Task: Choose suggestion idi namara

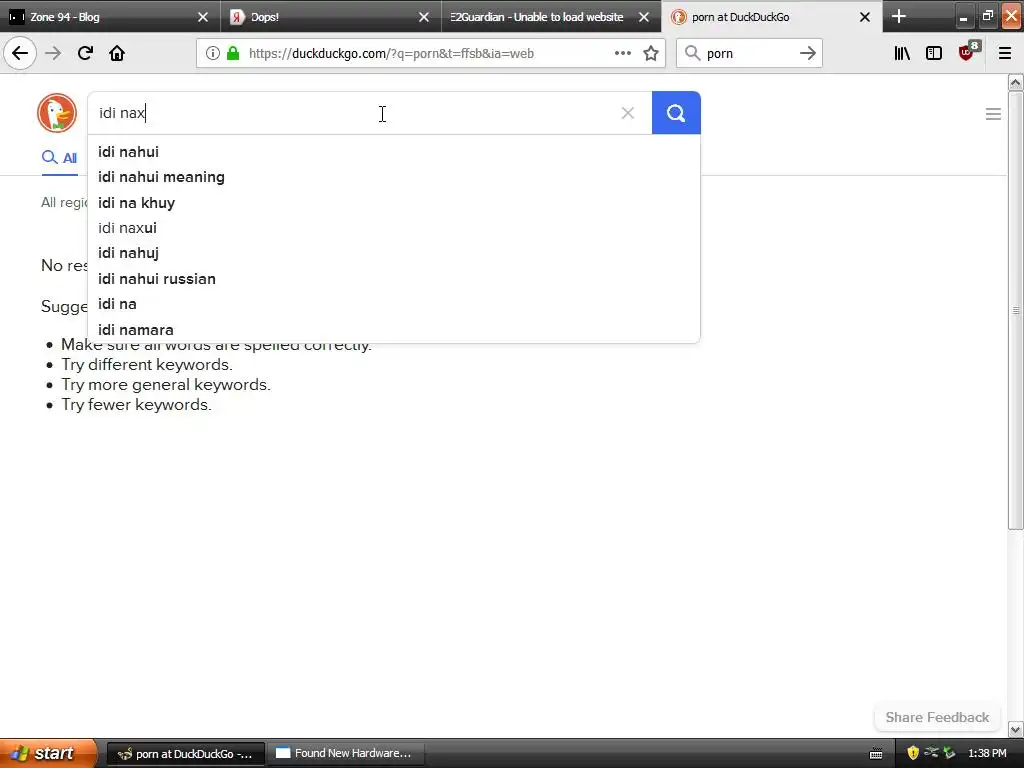Action: click(x=394, y=330)
